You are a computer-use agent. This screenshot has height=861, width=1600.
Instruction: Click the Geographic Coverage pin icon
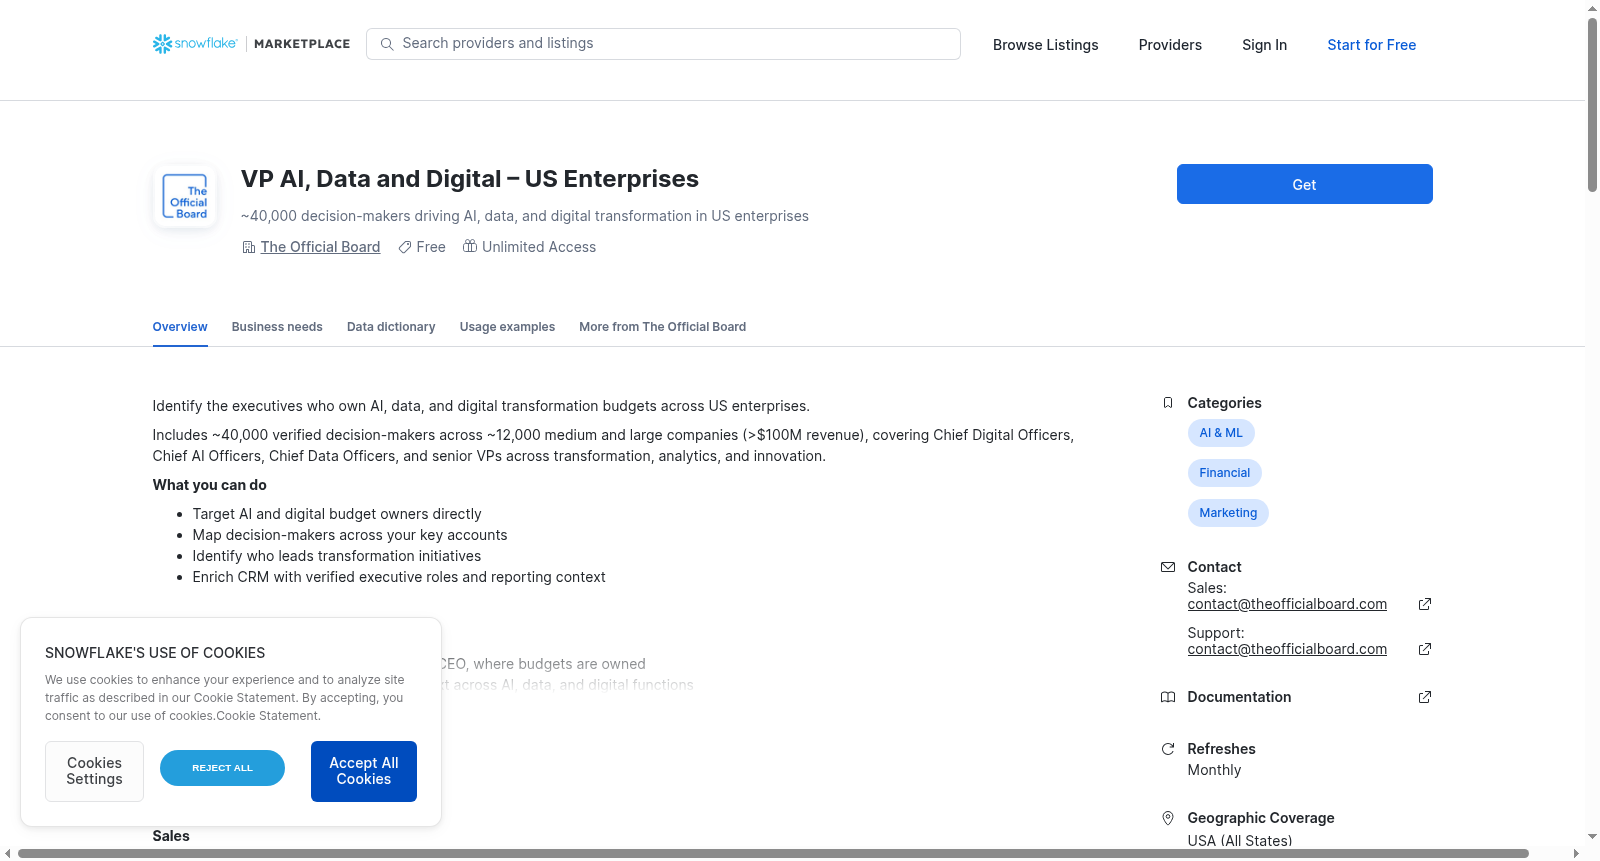(x=1168, y=818)
